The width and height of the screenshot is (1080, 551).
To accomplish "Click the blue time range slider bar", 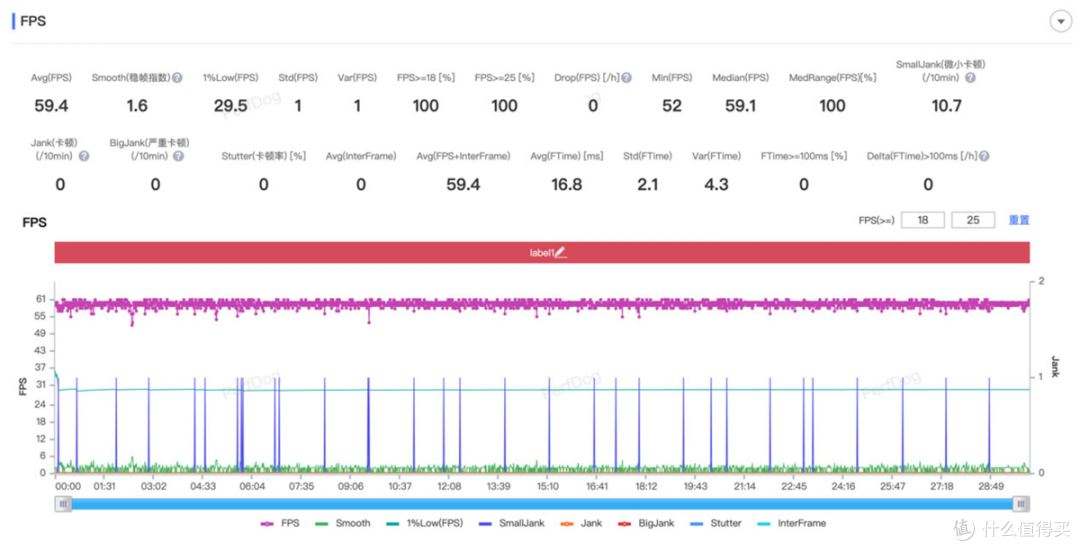I will [542, 504].
